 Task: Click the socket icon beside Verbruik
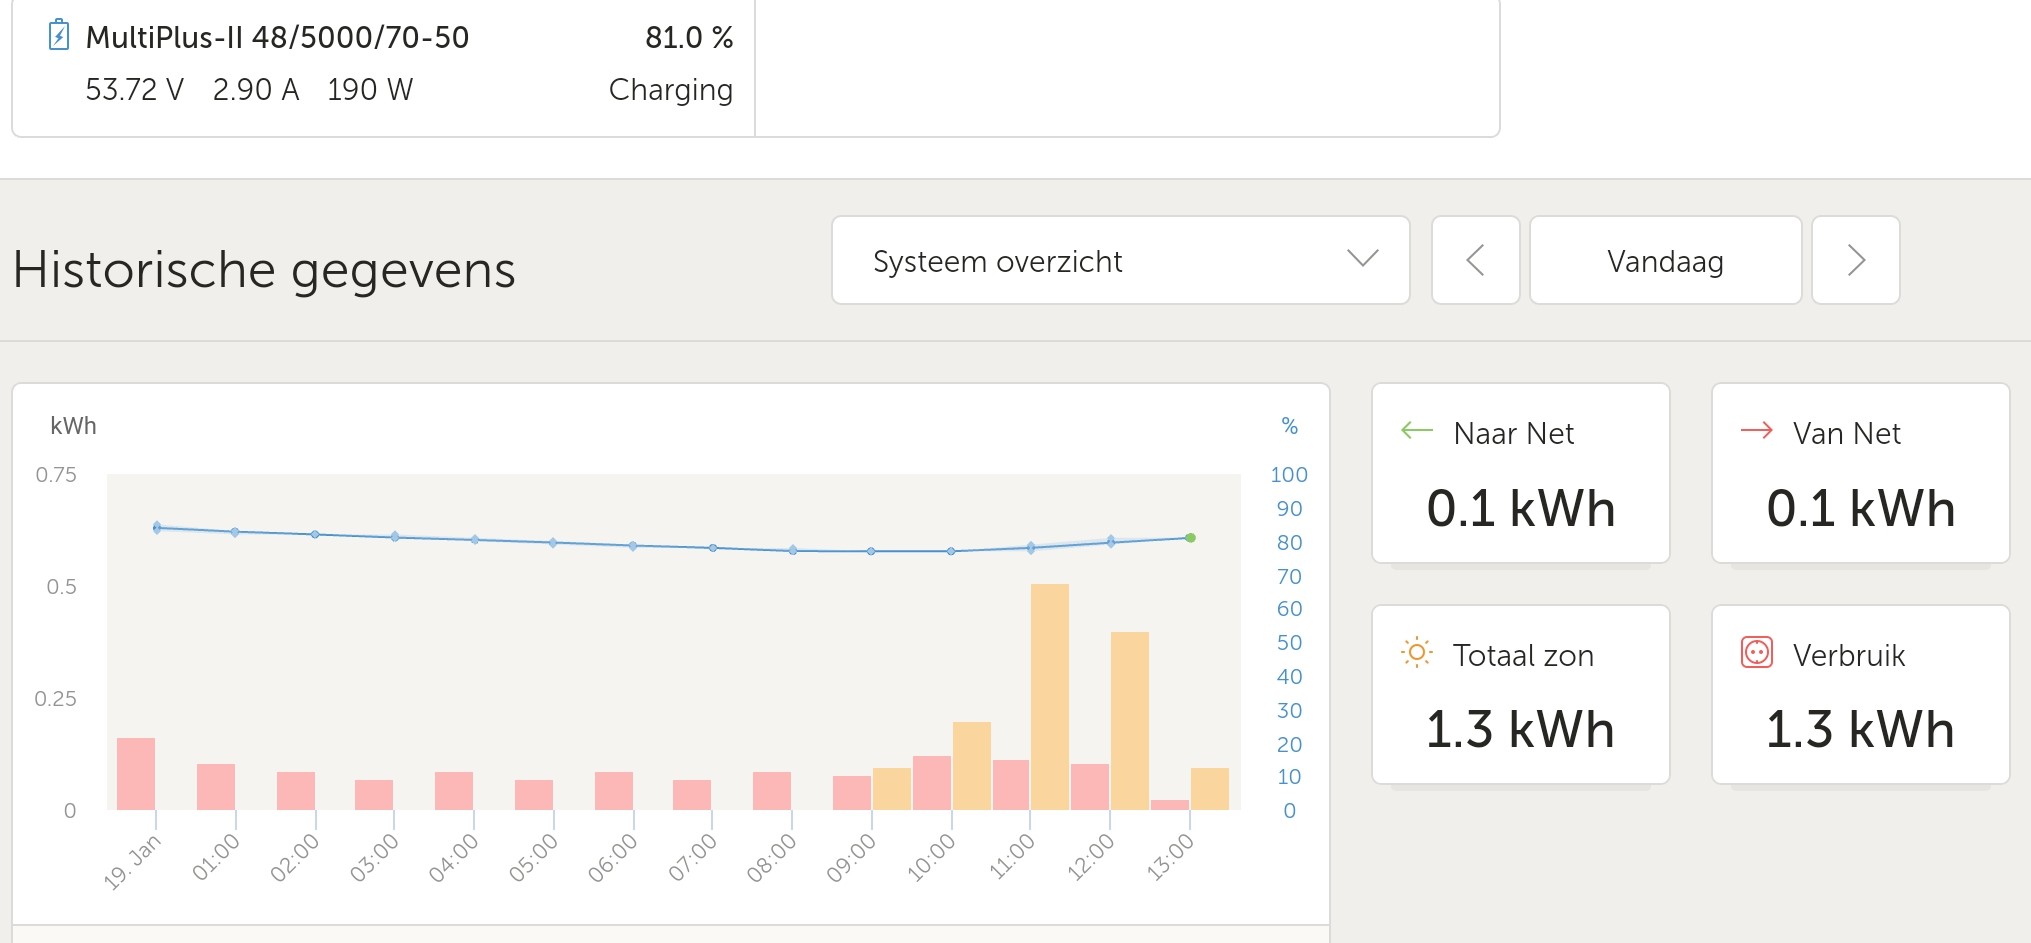1756,653
